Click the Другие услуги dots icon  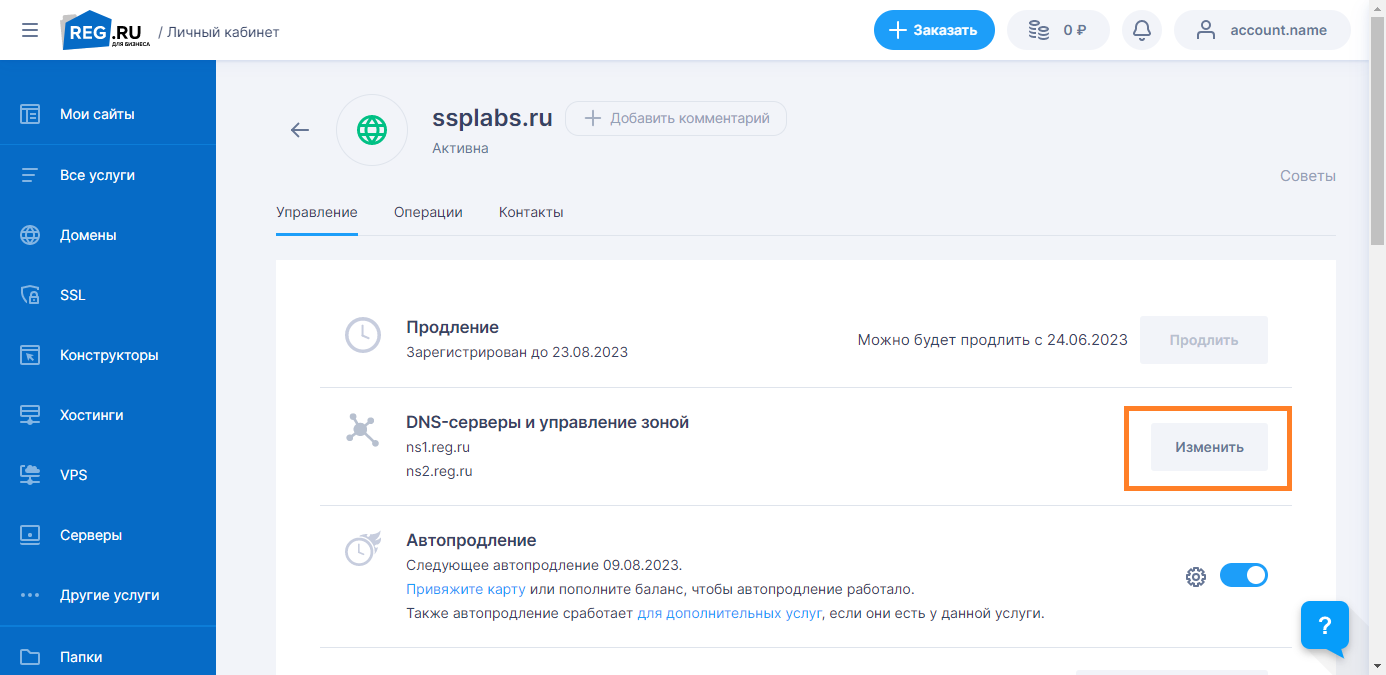point(30,595)
